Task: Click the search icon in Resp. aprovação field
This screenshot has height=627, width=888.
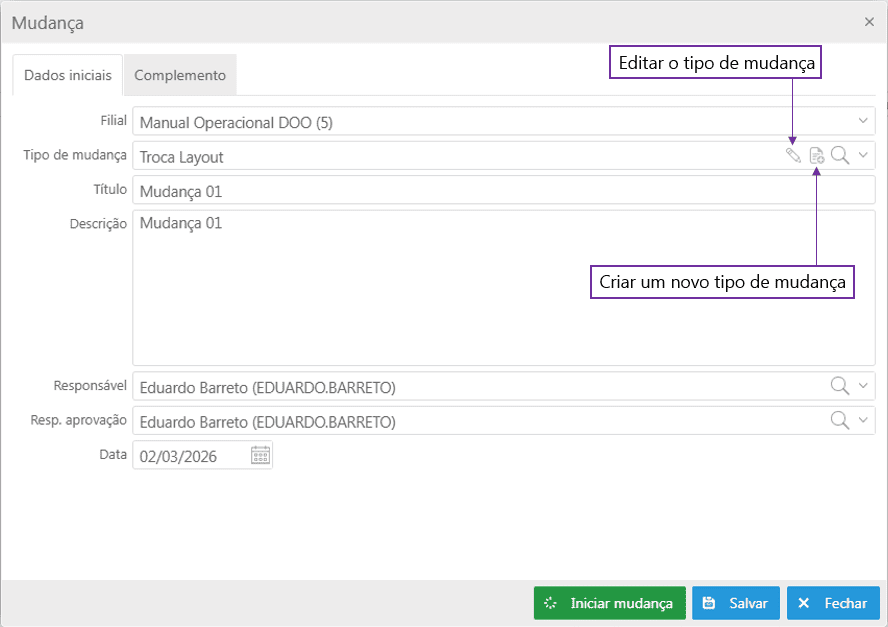Action: (x=840, y=420)
